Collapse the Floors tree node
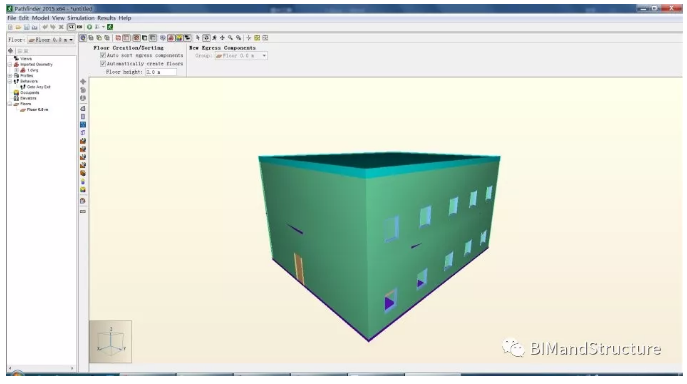Screen dimensions: 687x384 point(11,104)
